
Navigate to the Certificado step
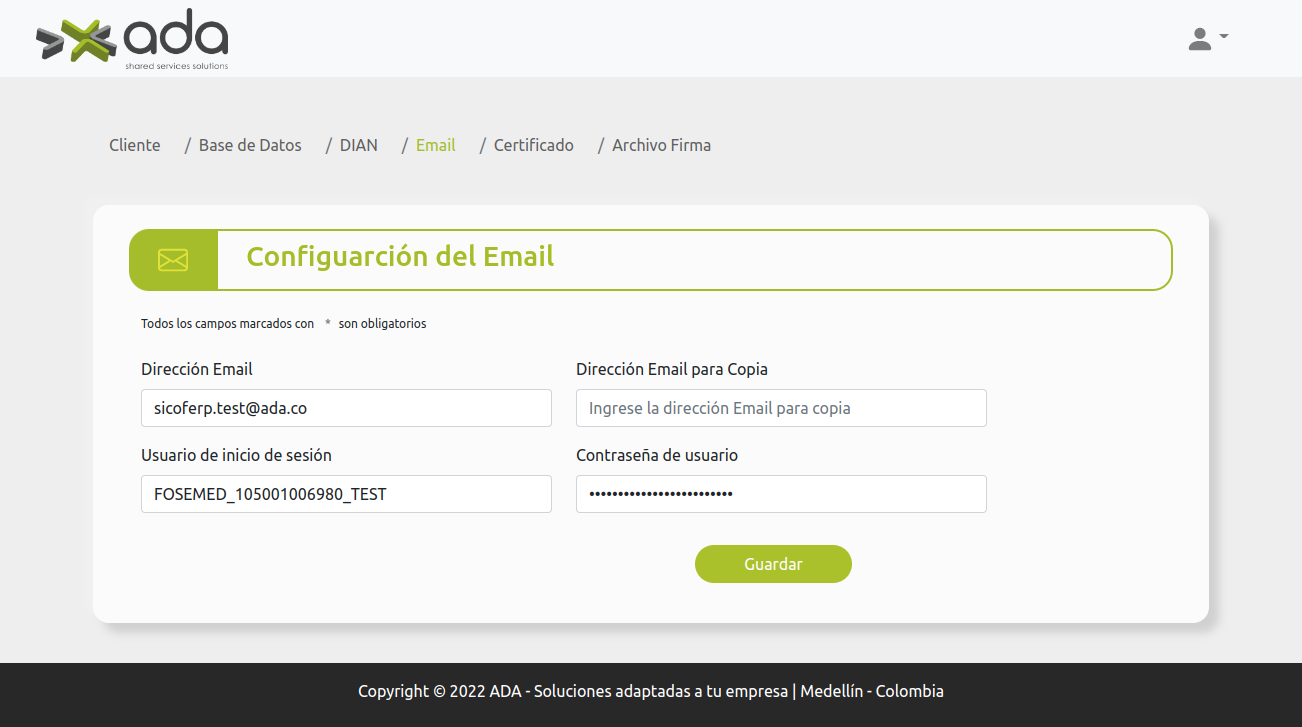coord(533,145)
